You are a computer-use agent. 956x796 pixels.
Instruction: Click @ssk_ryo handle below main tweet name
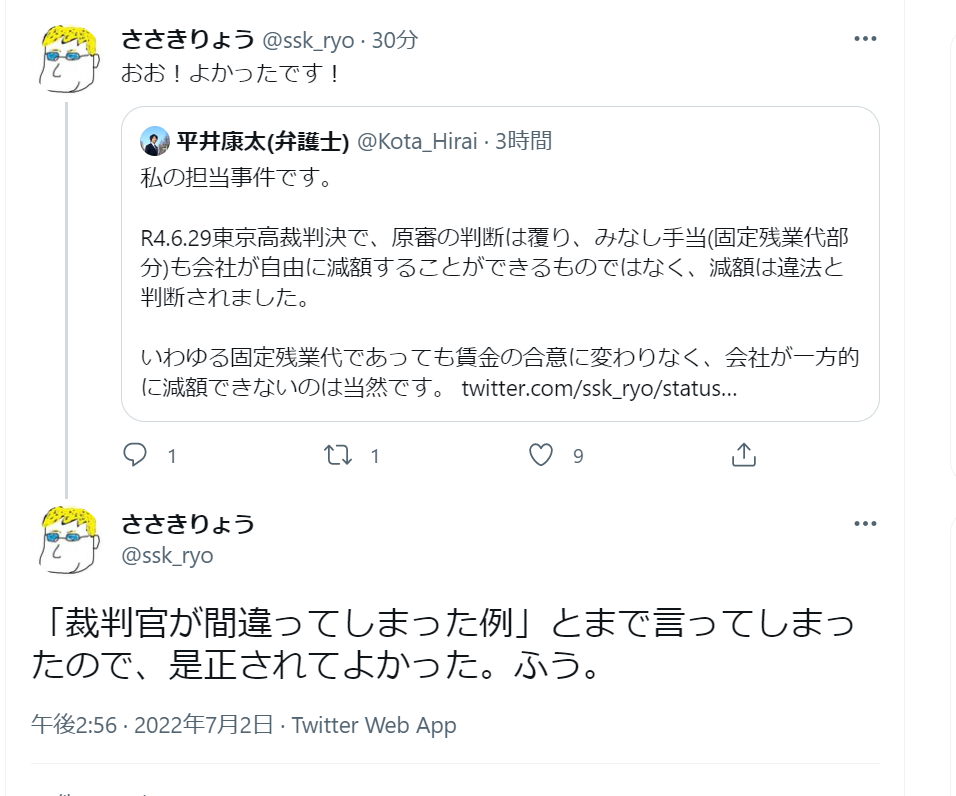[167, 555]
